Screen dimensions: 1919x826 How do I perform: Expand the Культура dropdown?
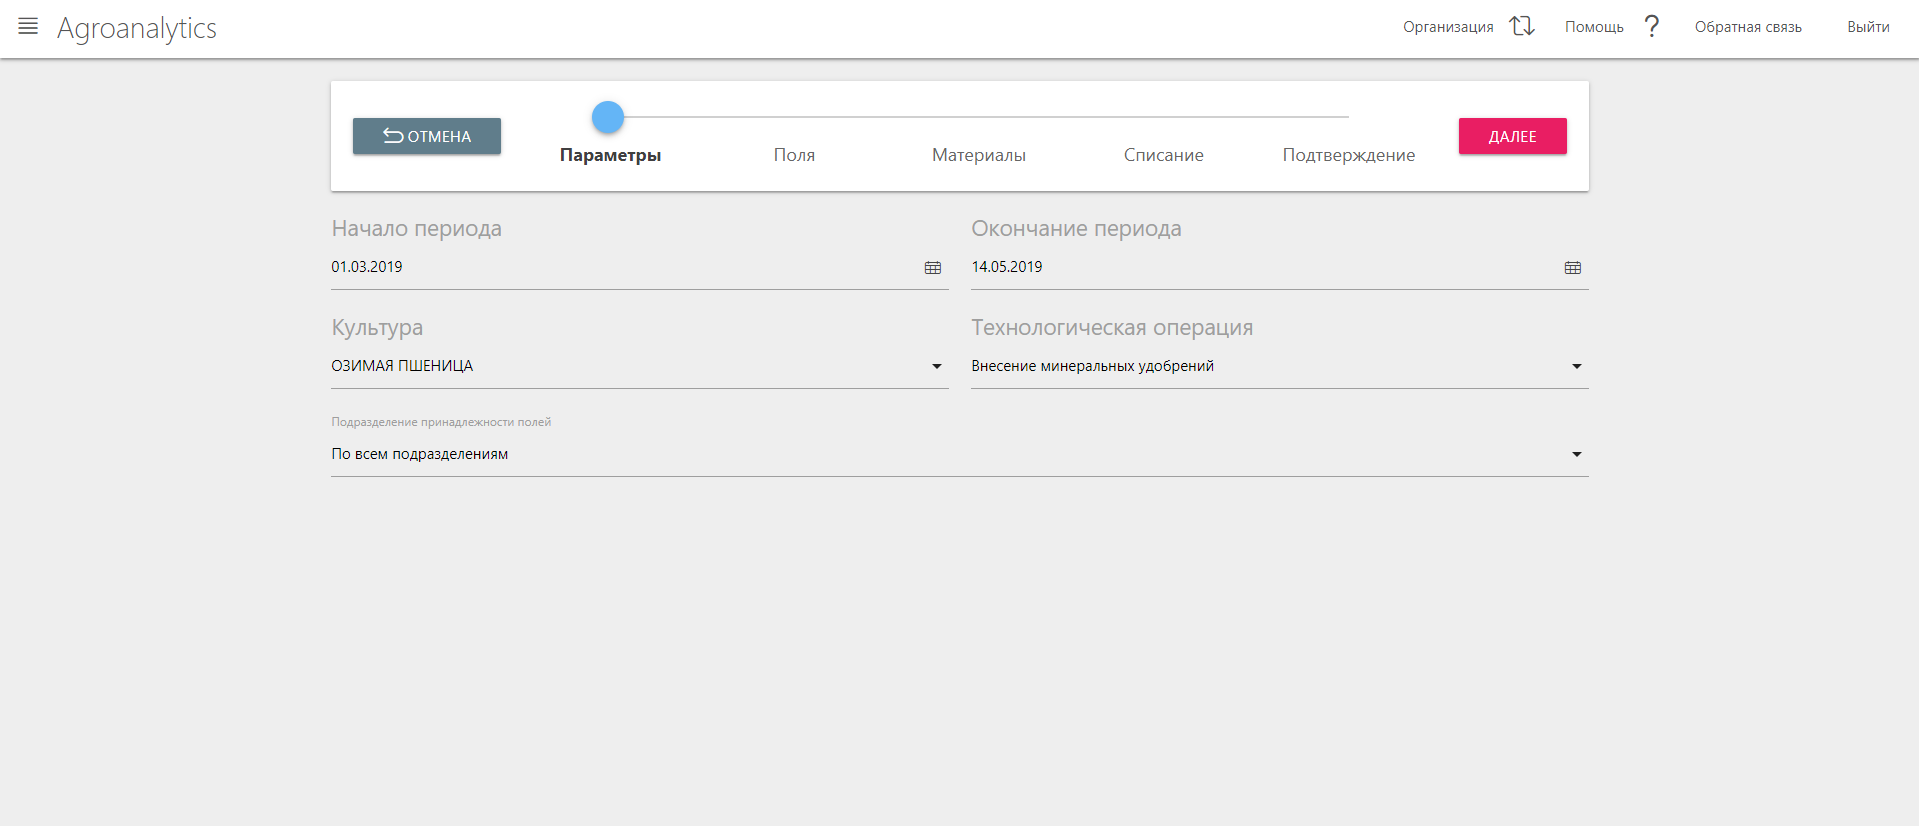tap(936, 367)
